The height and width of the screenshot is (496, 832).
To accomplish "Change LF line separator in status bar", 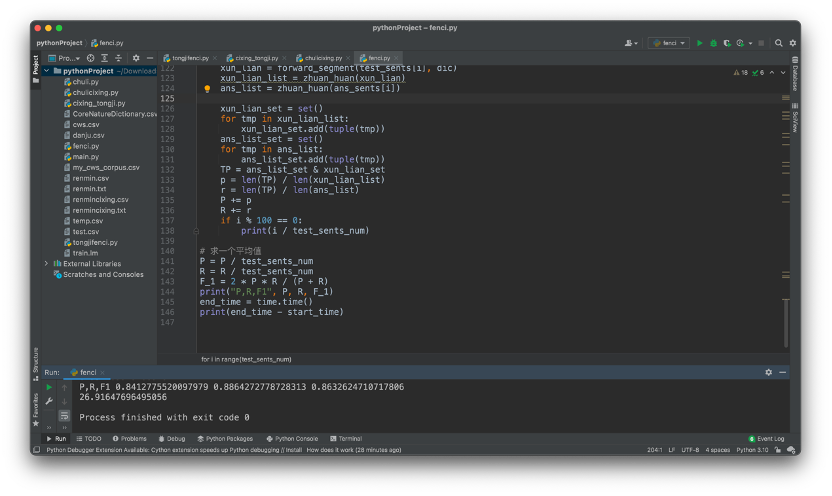I will 672,450.
